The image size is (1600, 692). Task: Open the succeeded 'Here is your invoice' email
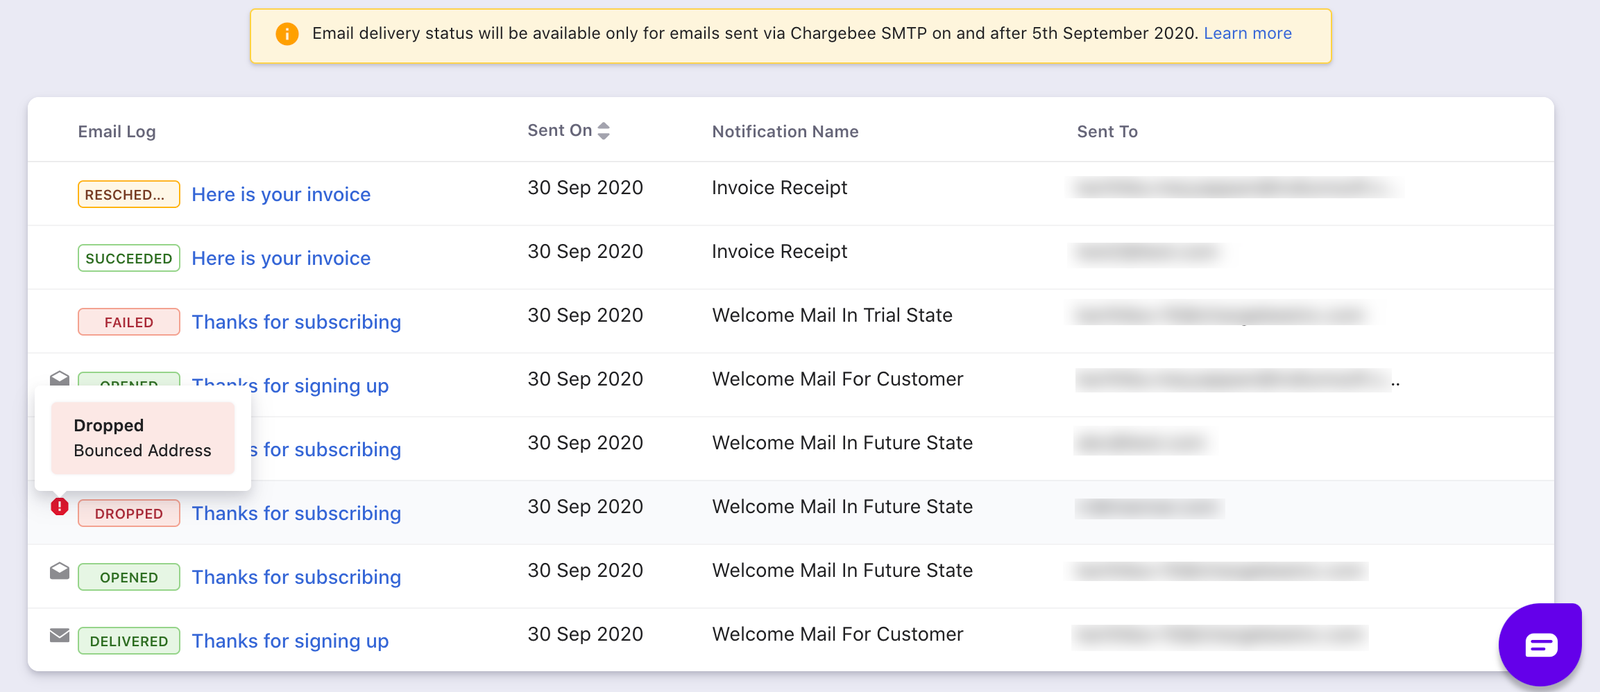[x=281, y=259]
